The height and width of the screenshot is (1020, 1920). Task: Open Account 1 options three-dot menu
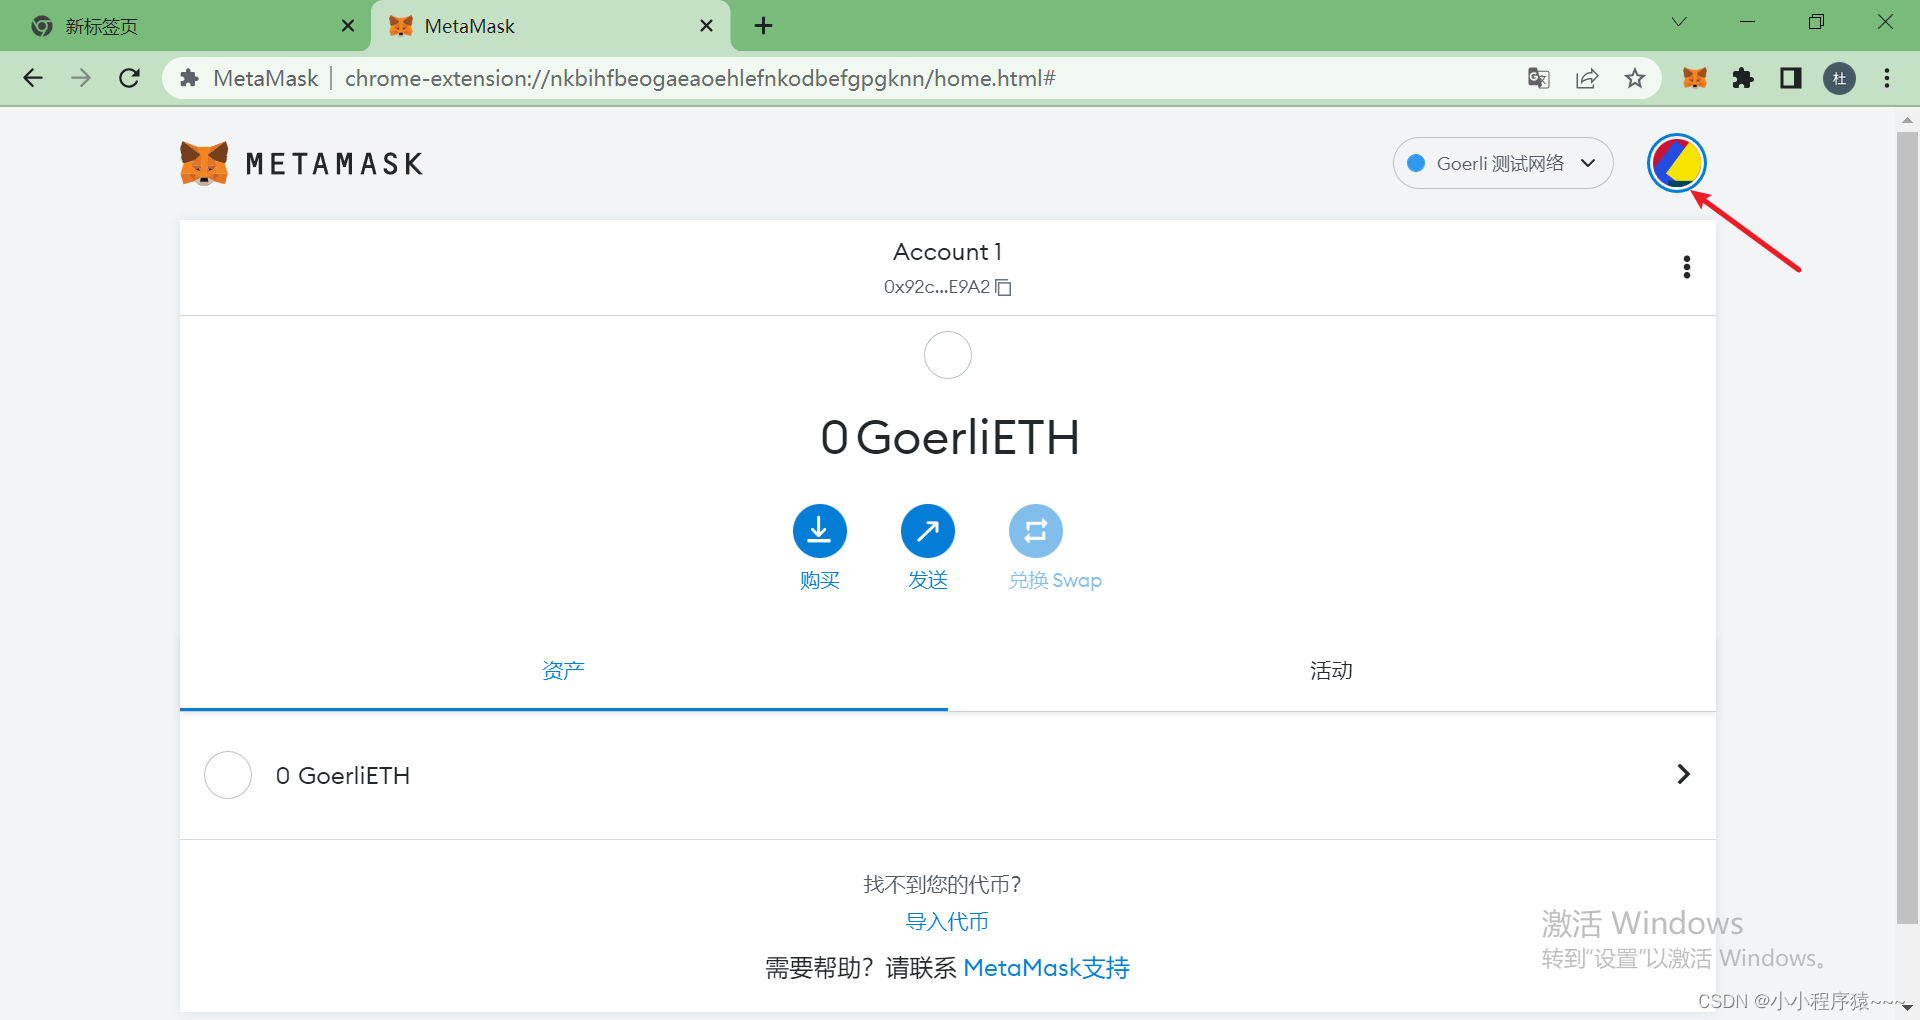tap(1686, 267)
